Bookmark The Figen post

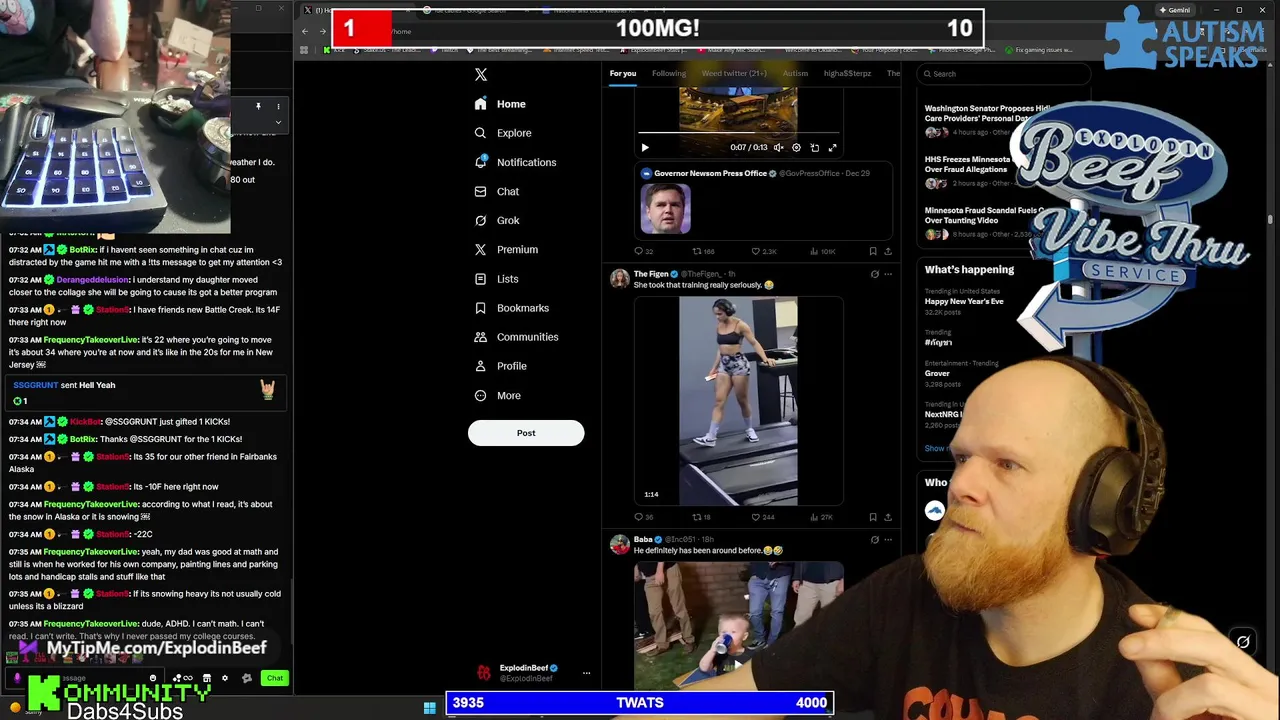(x=873, y=517)
